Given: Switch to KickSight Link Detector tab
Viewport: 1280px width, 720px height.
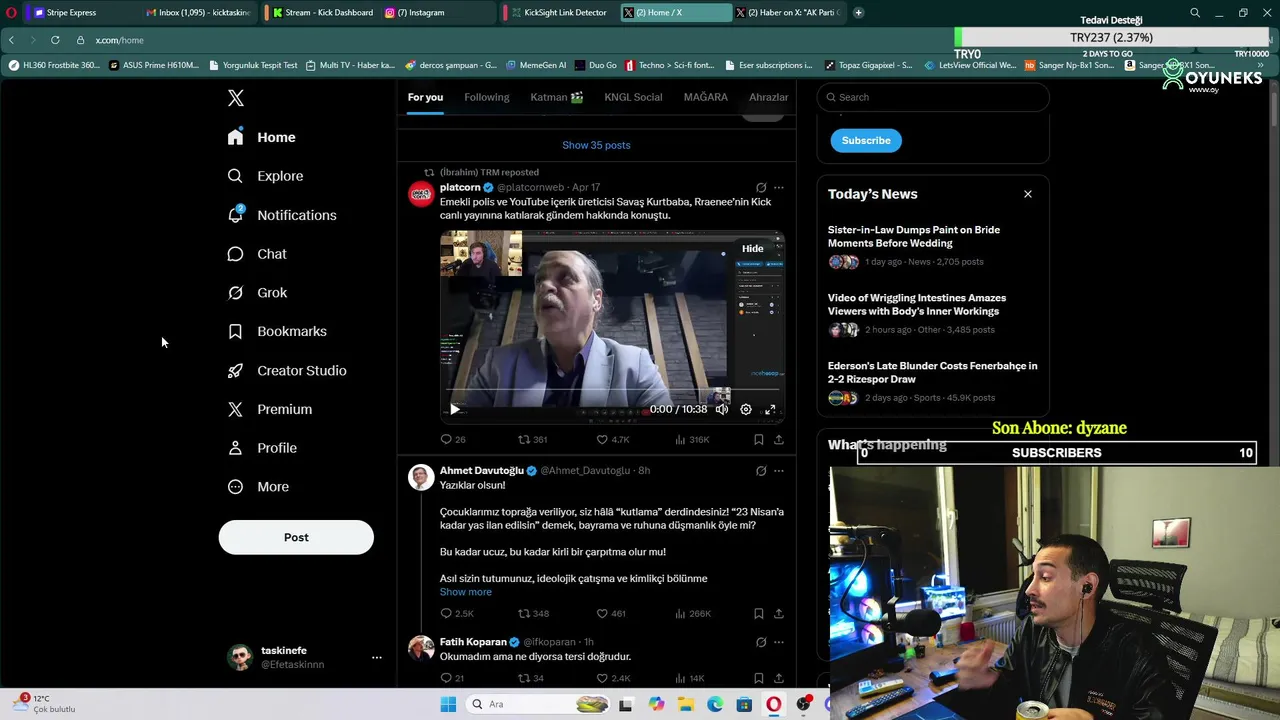Looking at the screenshot, I should [559, 12].
